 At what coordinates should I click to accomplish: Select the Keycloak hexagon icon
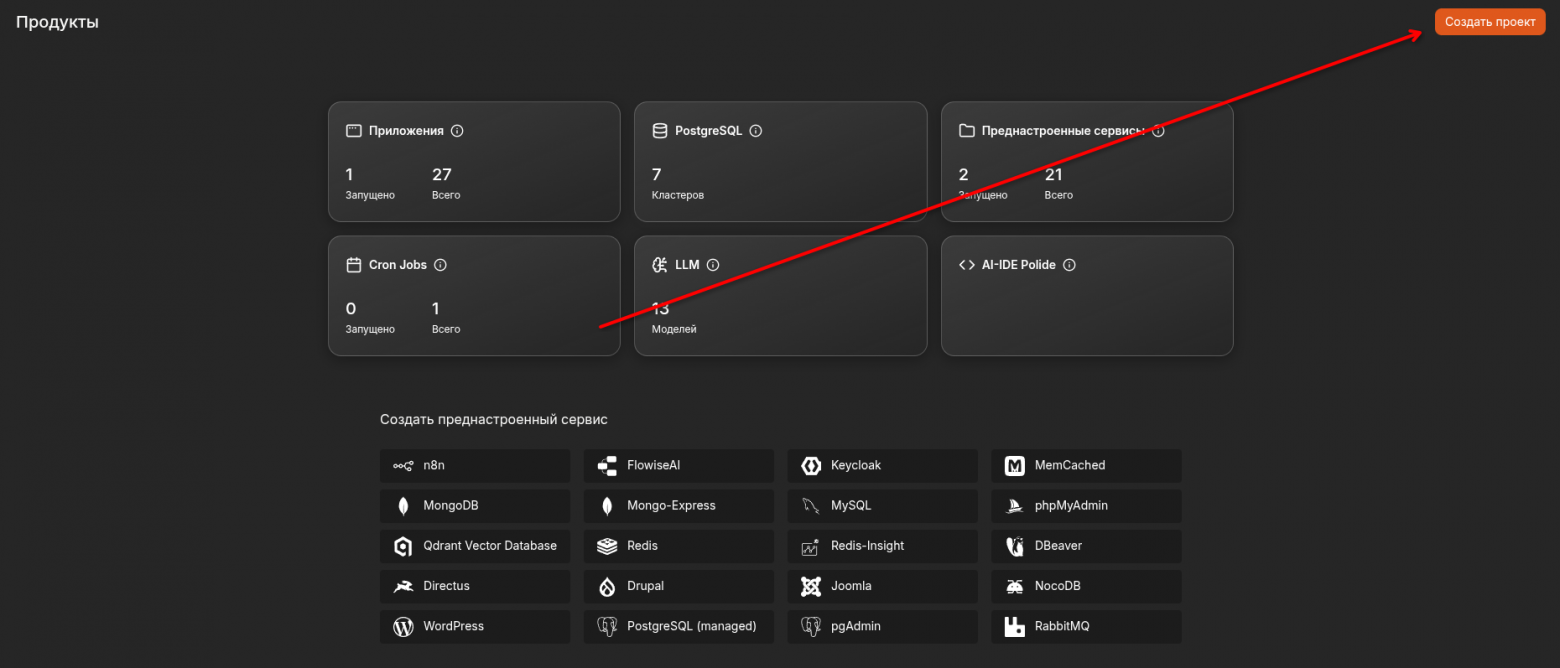tap(811, 466)
